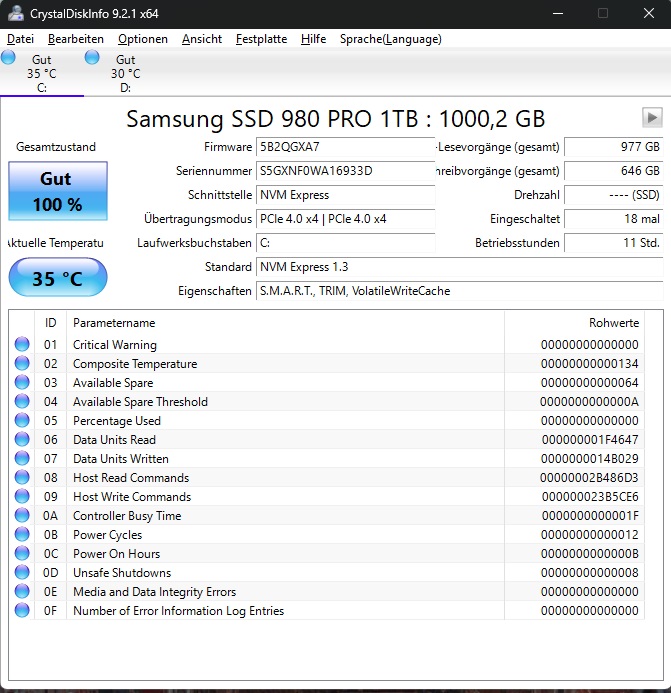Click status orb of Power Cycles row

click(22, 534)
